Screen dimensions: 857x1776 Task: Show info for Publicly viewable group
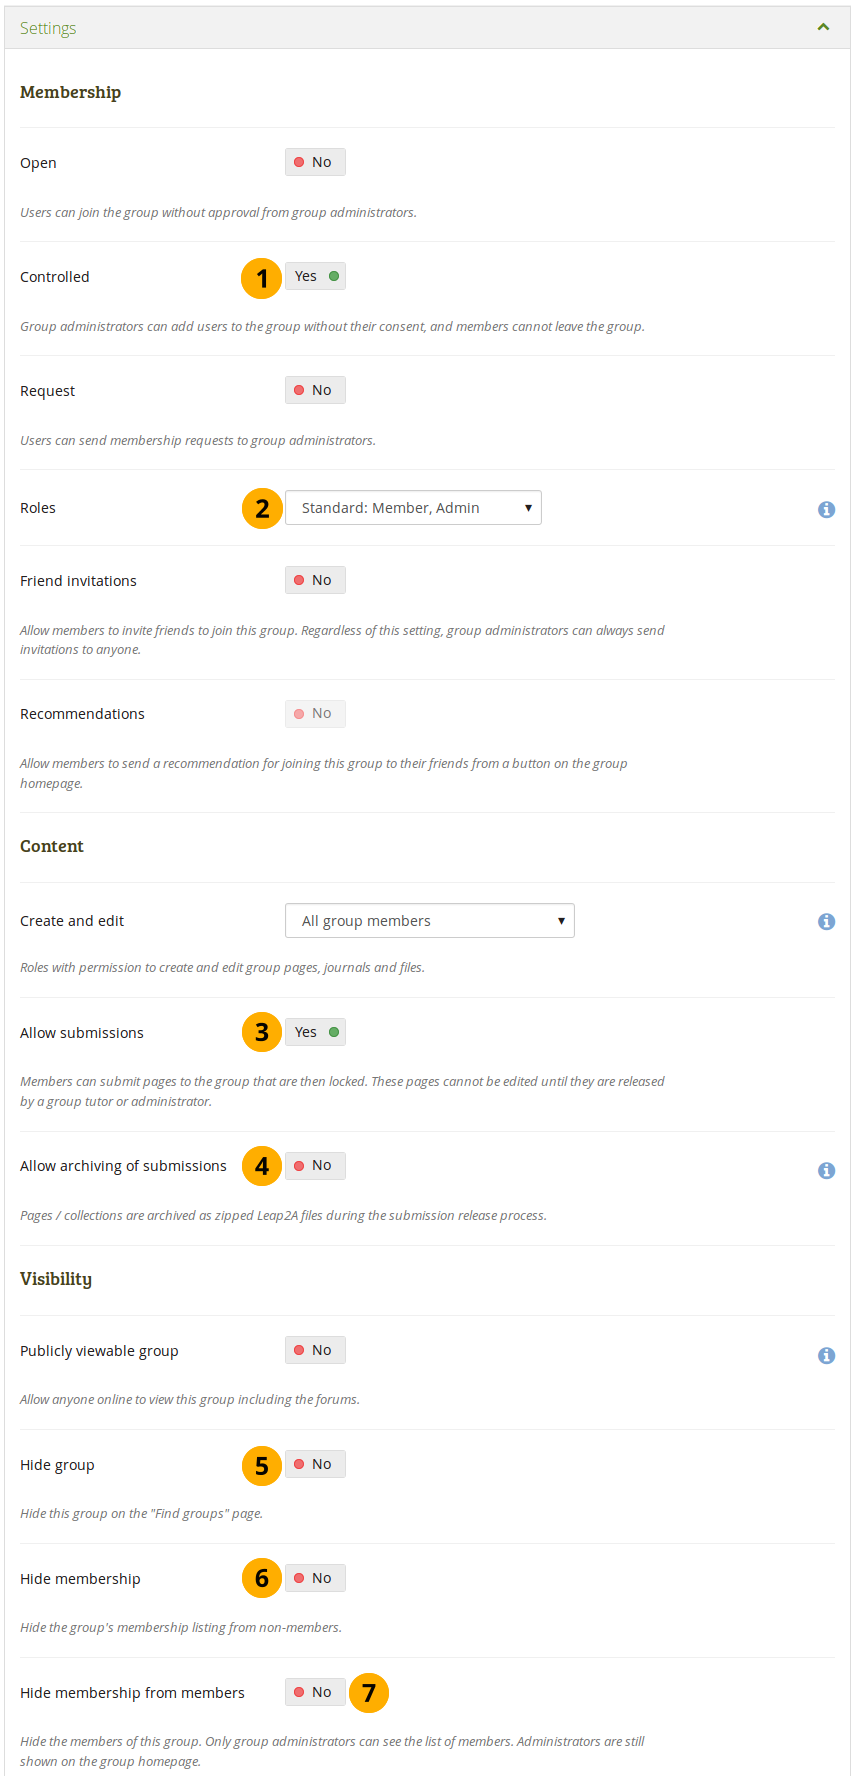click(x=826, y=1356)
